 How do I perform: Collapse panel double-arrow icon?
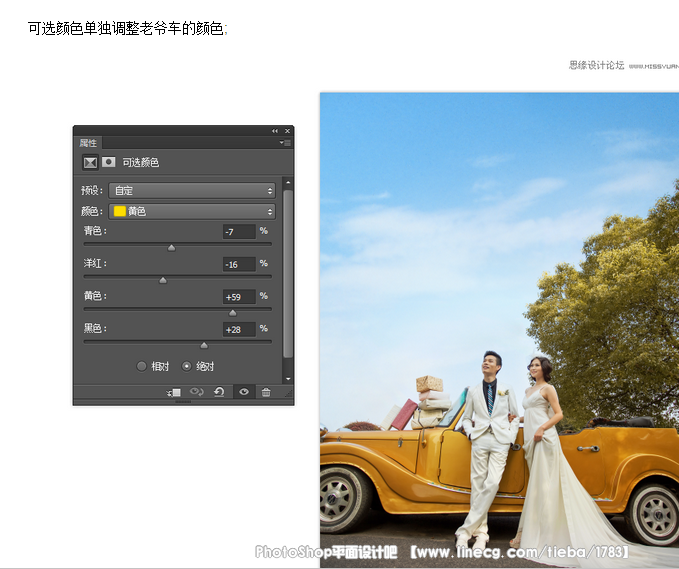pos(275,131)
